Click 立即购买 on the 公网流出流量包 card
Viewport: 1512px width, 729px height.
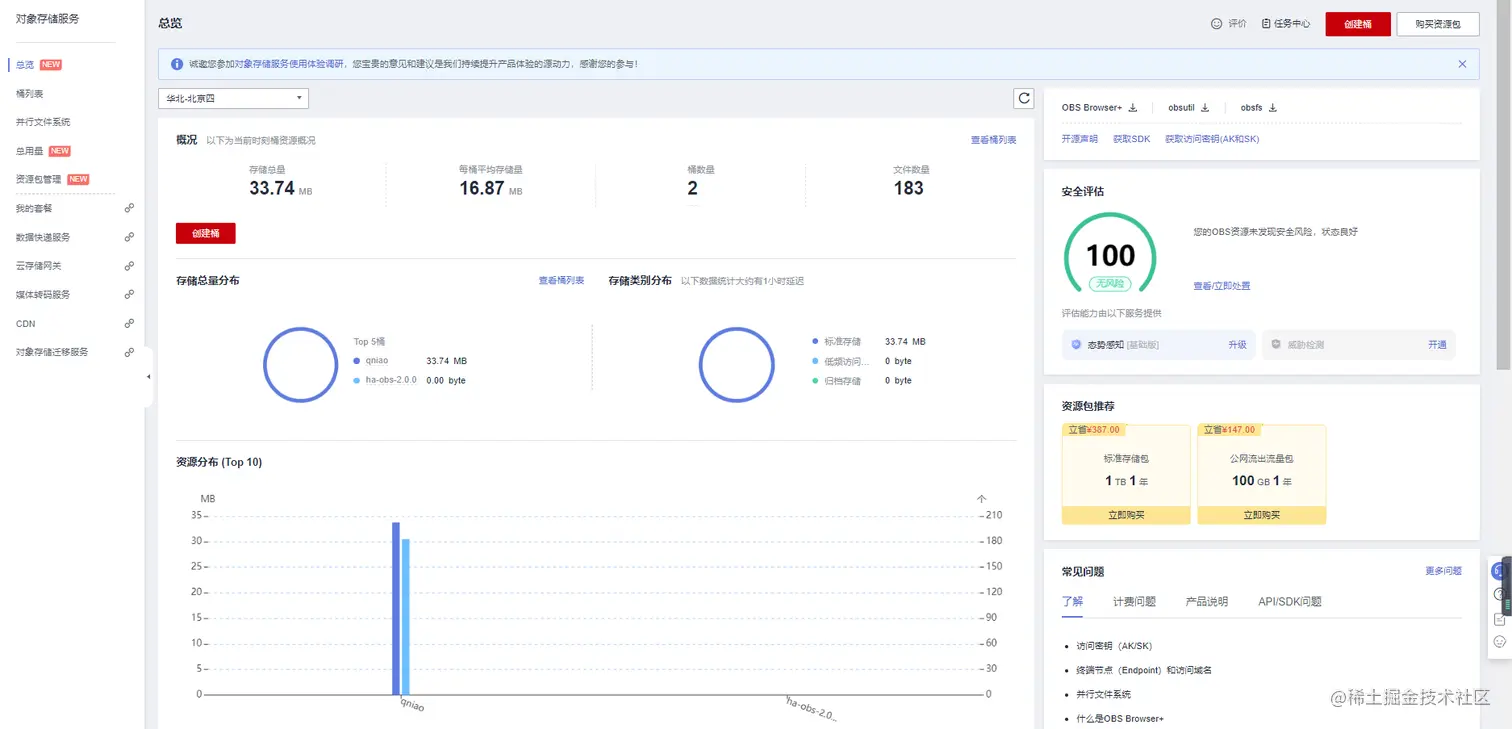pos(1262,515)
